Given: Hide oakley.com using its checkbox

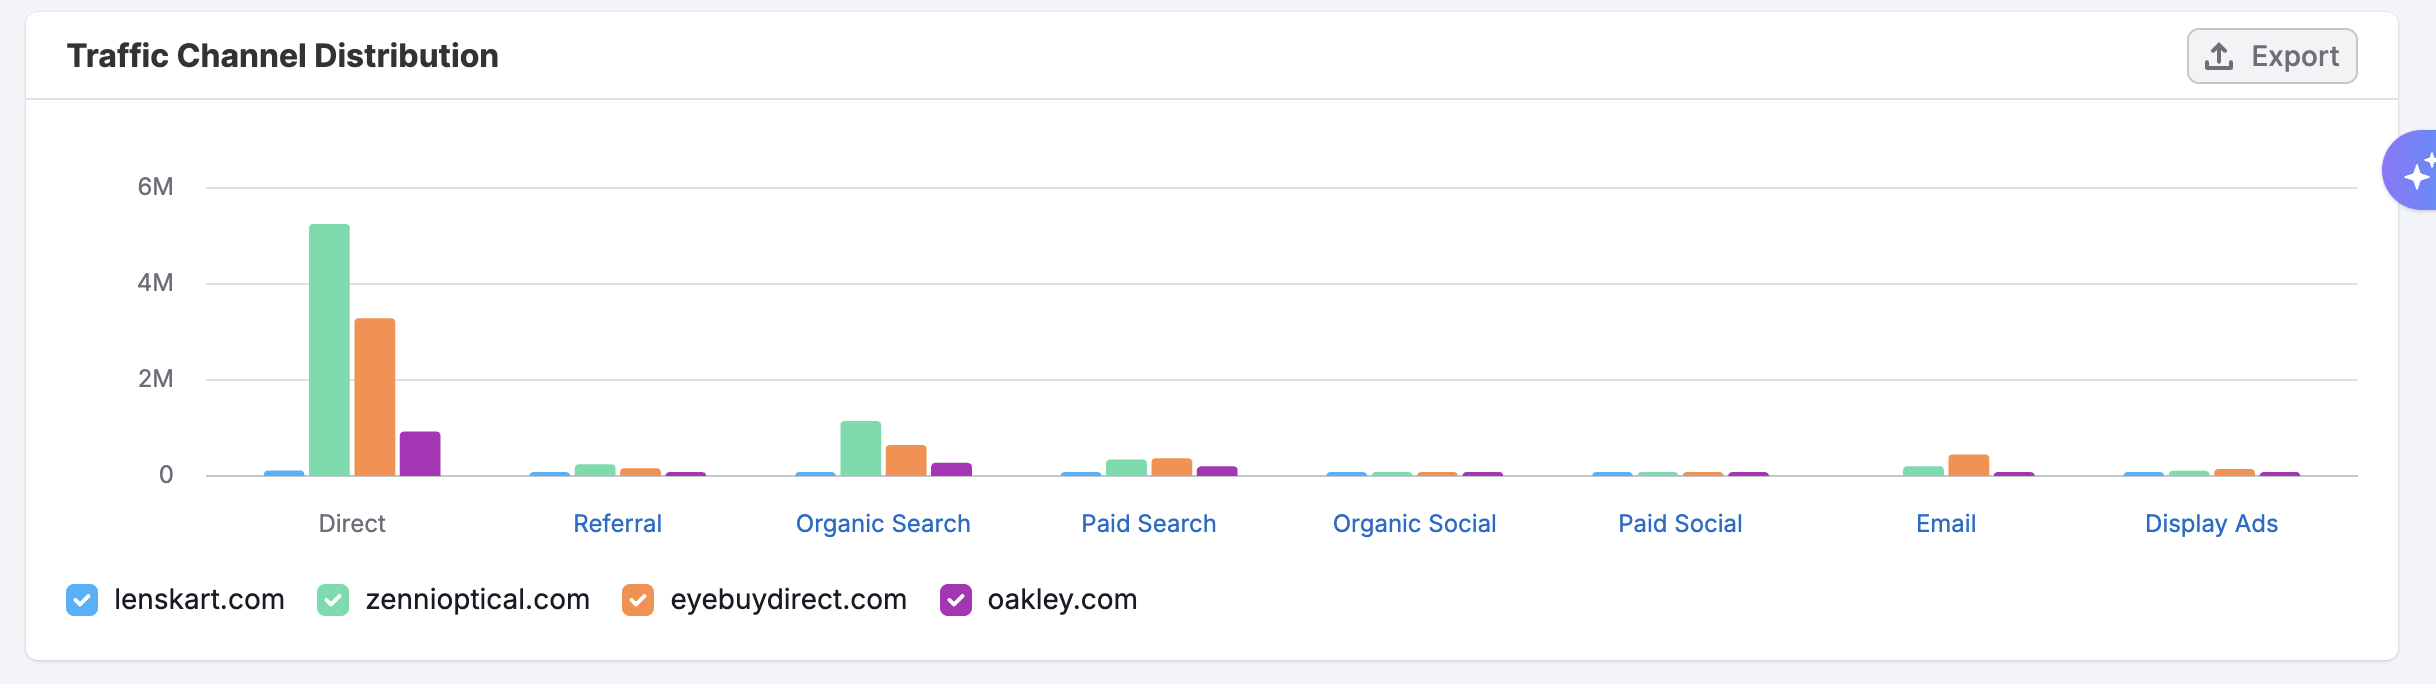Looking at the screenshot, I should pos(956,600).
